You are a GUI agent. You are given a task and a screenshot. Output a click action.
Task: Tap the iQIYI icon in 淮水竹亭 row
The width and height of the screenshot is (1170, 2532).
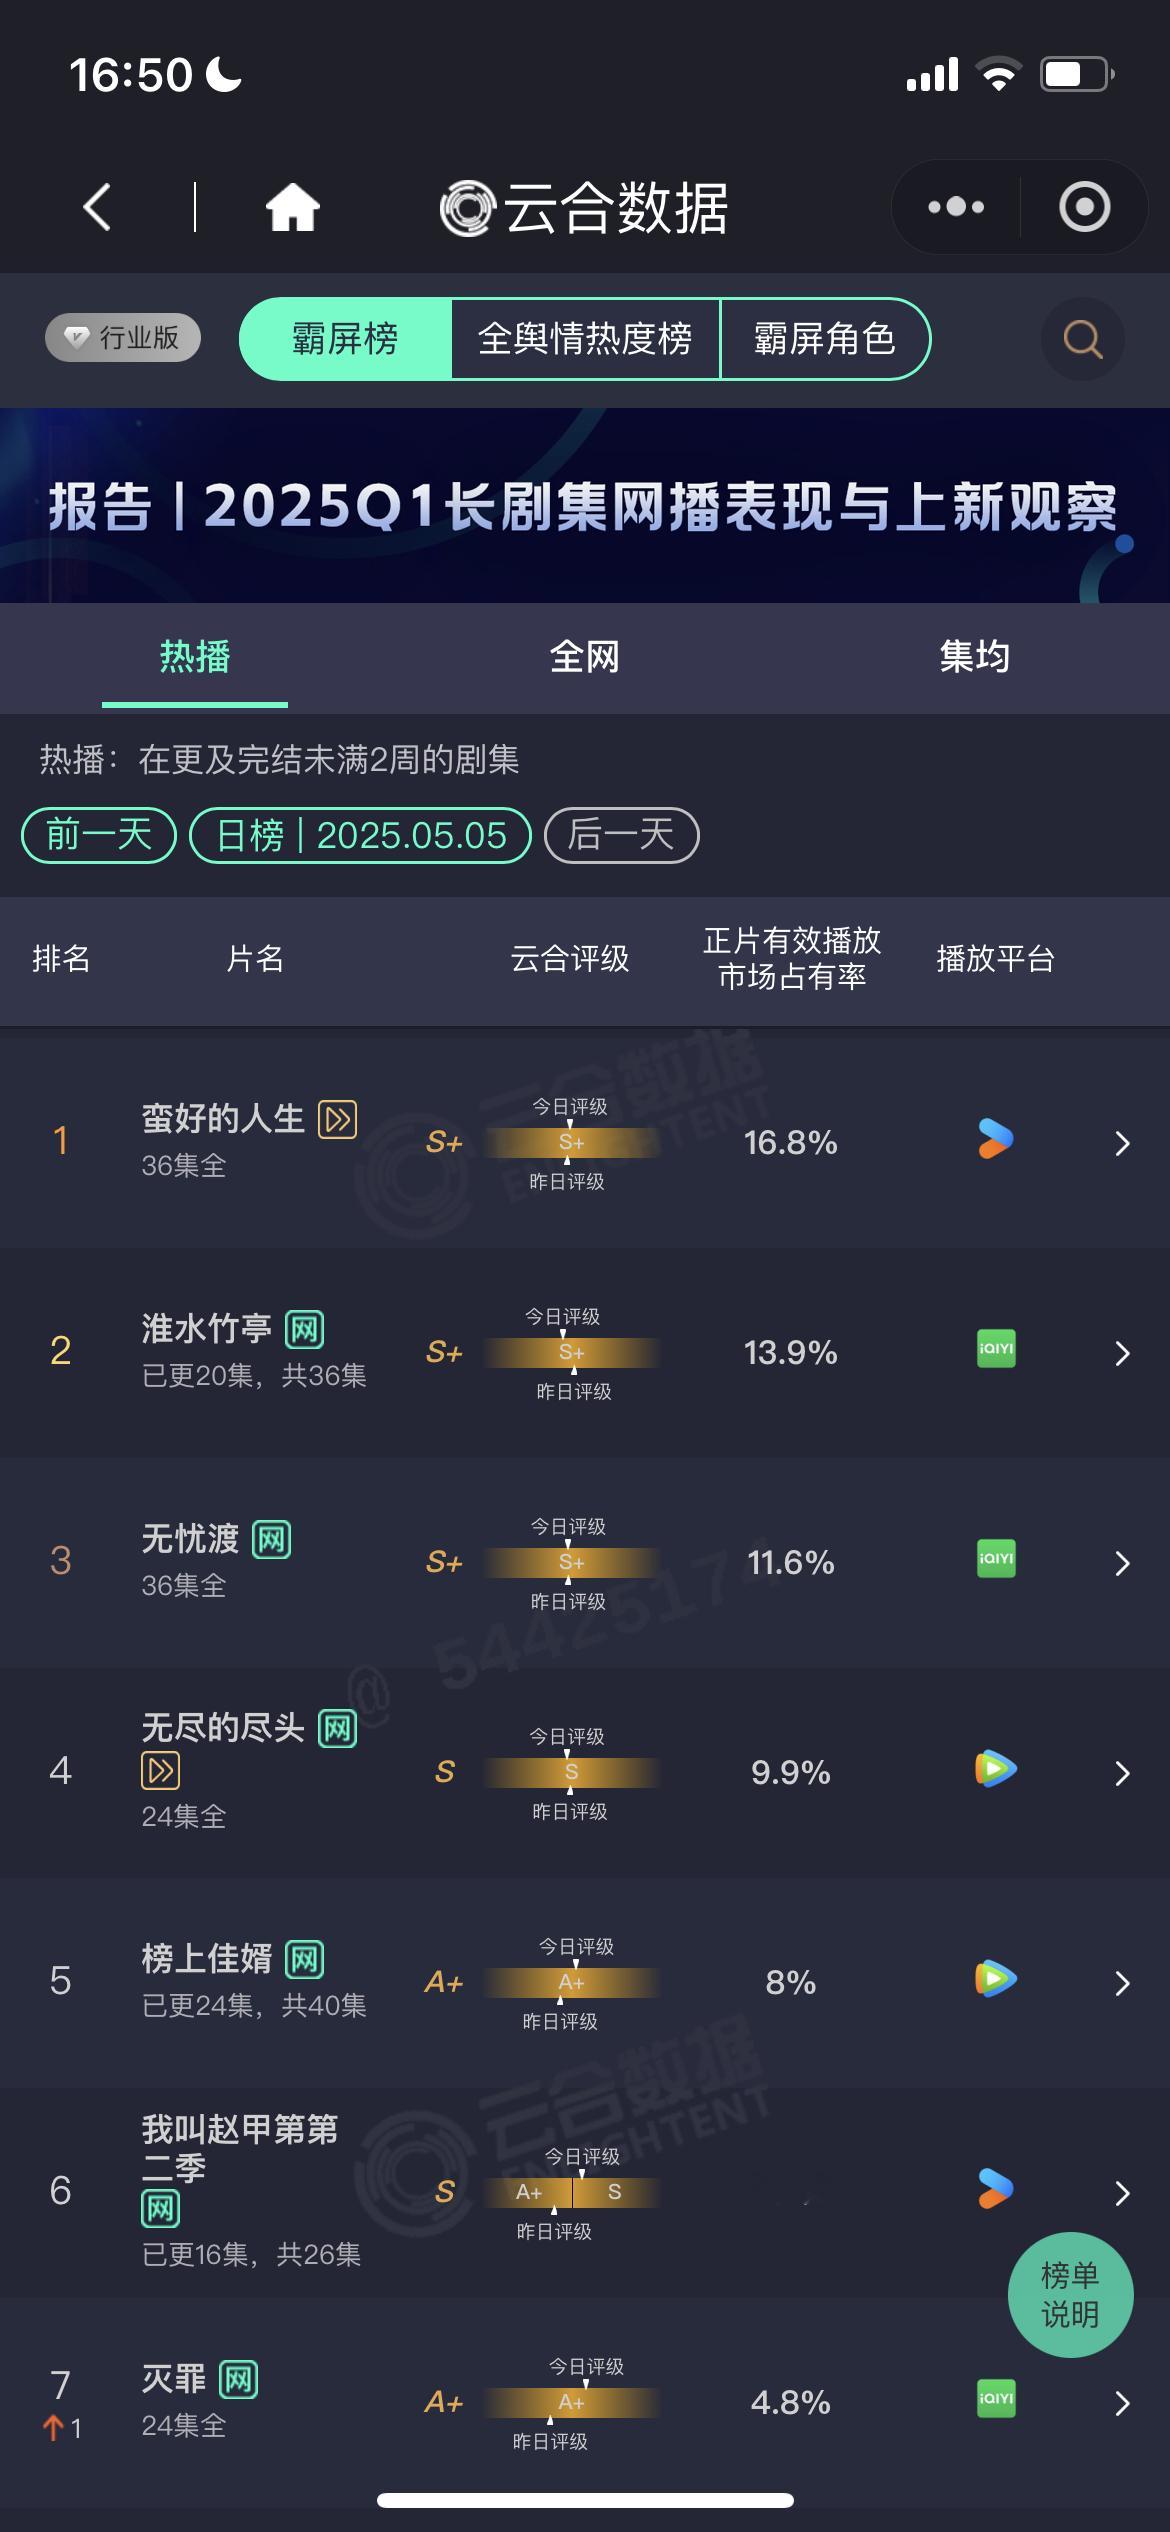pyautogui.click(x=996, y=1349)
